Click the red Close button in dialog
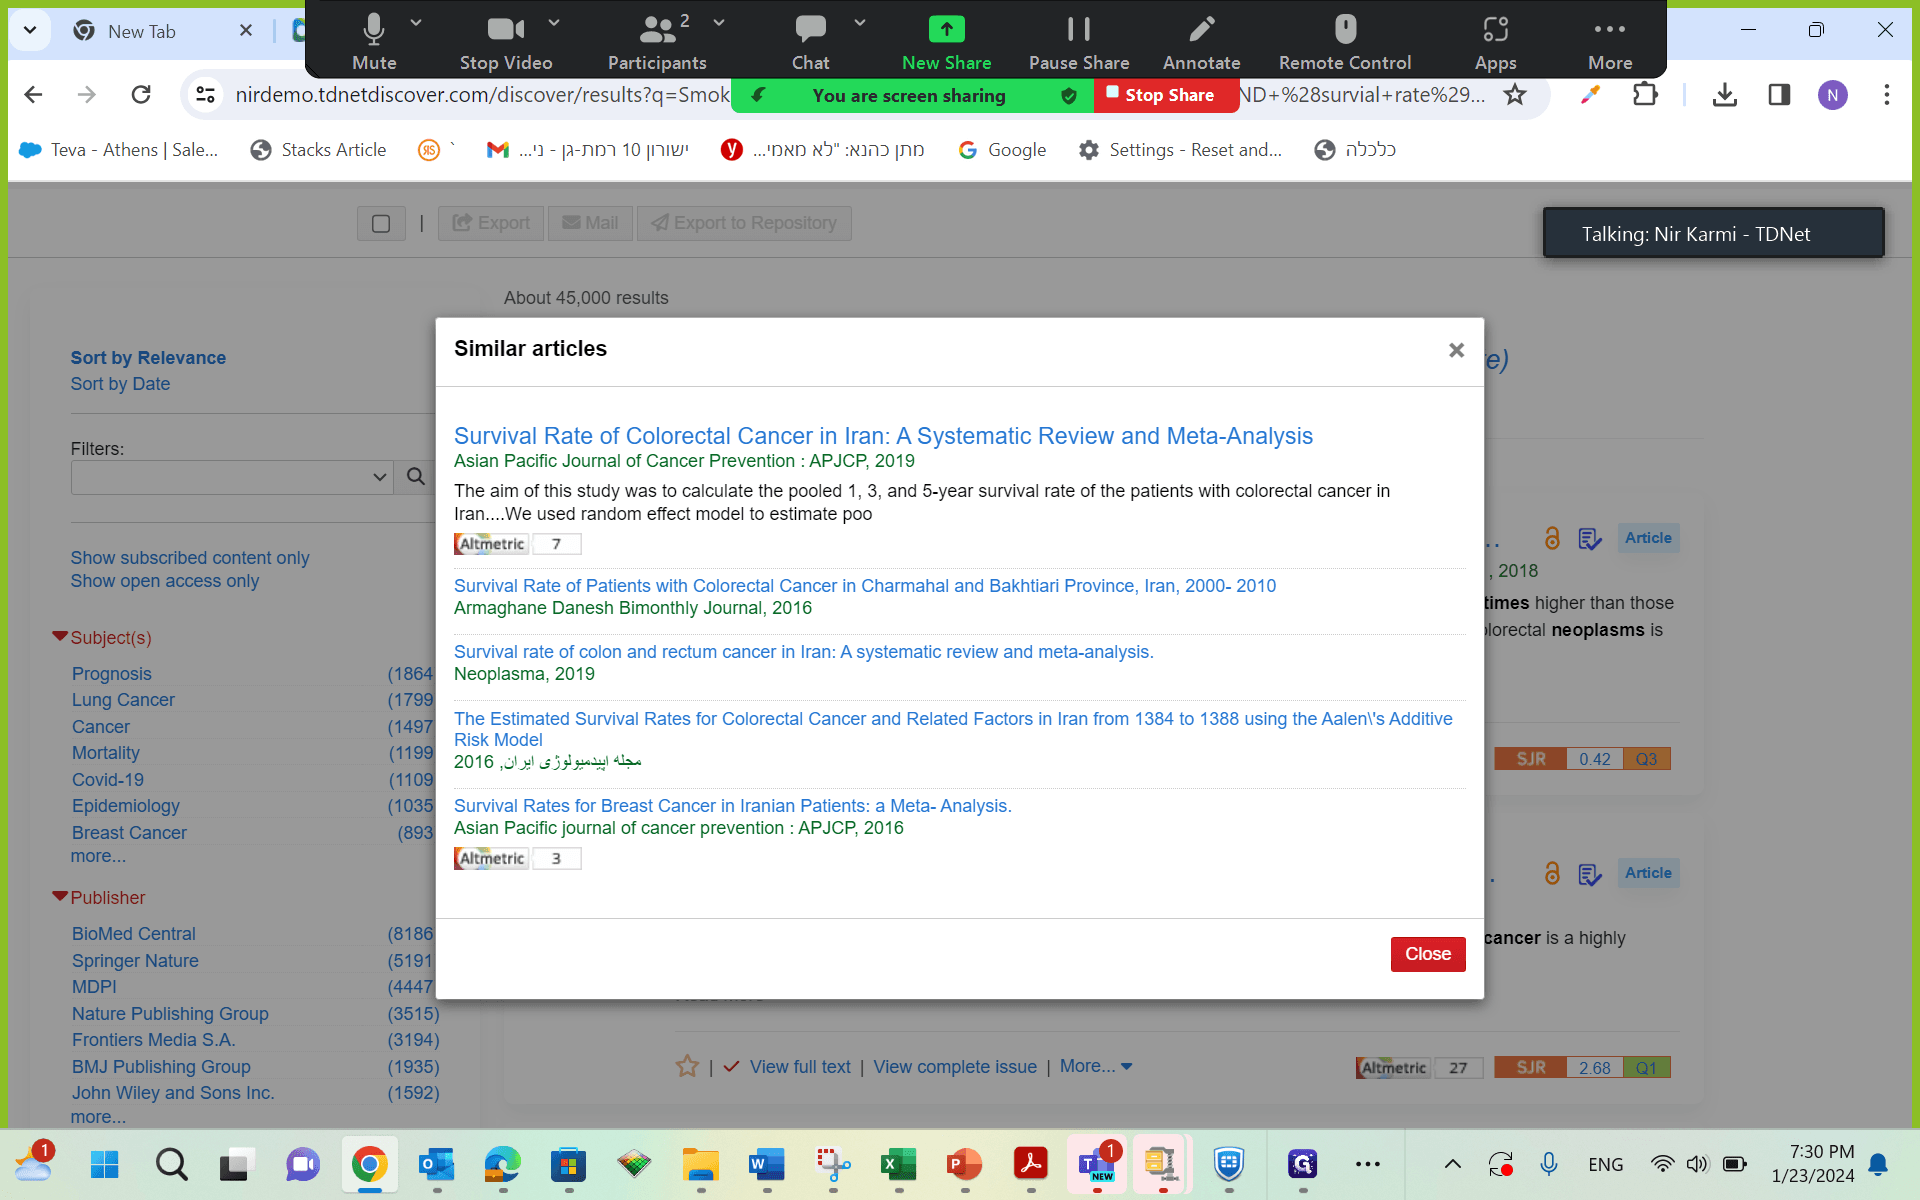The image size is (1920, 1200). (1428, 954)
